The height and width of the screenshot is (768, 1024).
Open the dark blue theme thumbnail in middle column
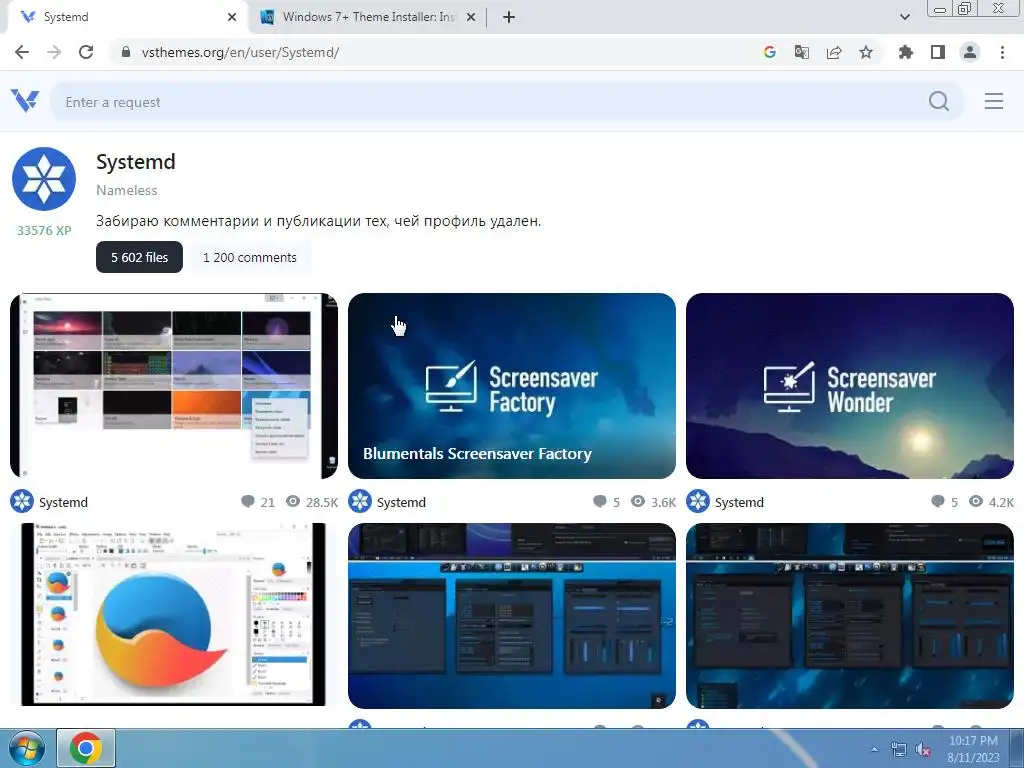coord(512,615)
